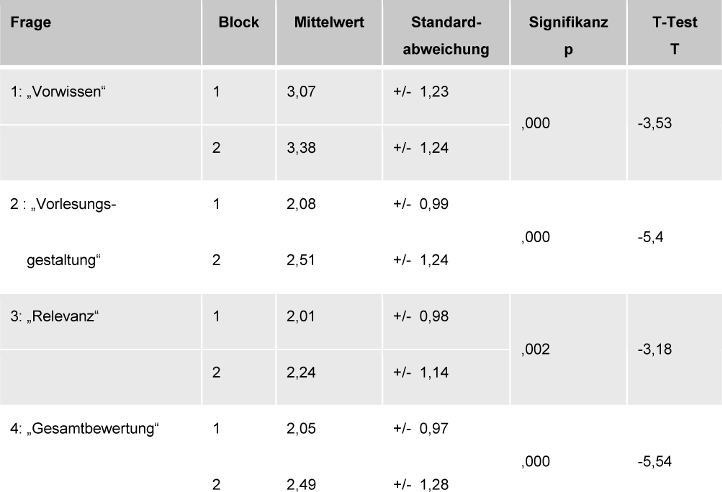The image size is (722, 492).
Task: Select the mean value 3,38
Action: point(300,149)
